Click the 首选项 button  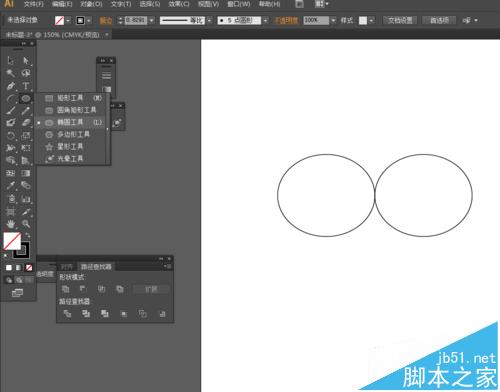pos(439,20)
